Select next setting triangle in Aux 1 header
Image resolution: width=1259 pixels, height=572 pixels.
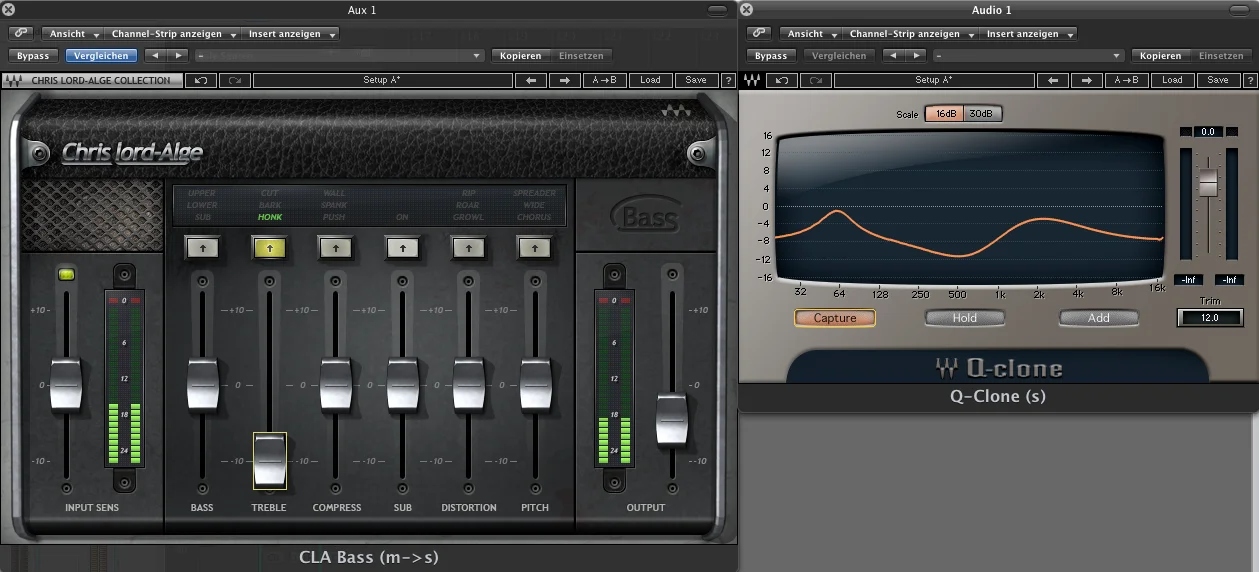(x=177, y=56)
